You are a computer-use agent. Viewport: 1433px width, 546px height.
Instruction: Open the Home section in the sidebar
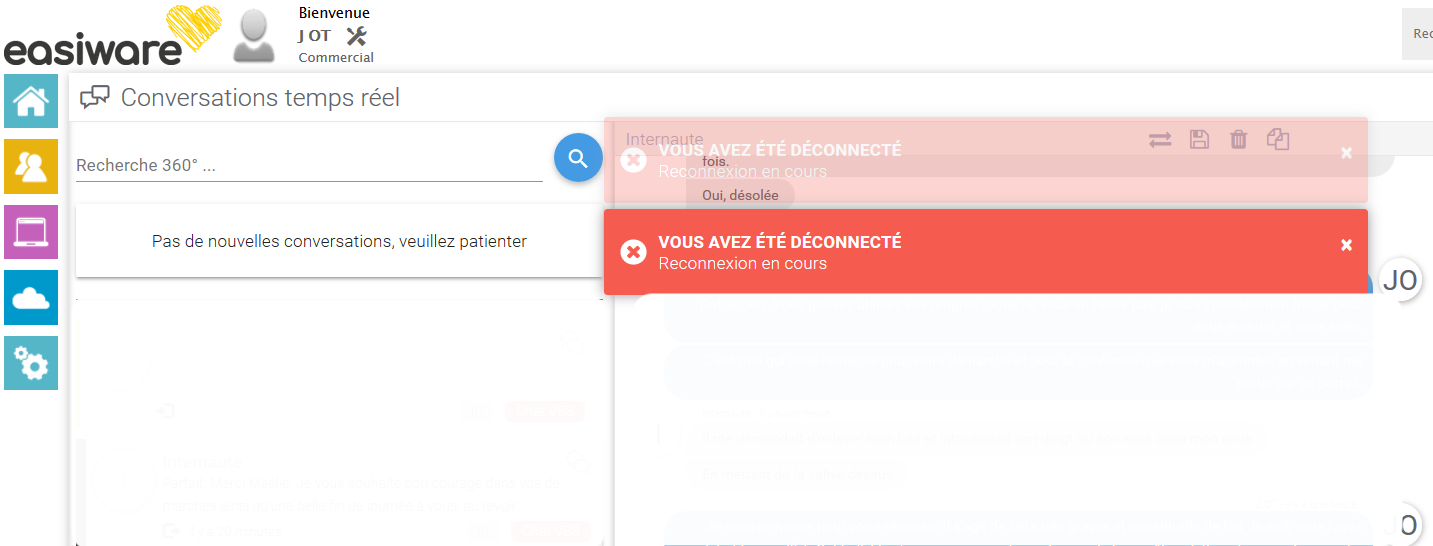point(31,101)
